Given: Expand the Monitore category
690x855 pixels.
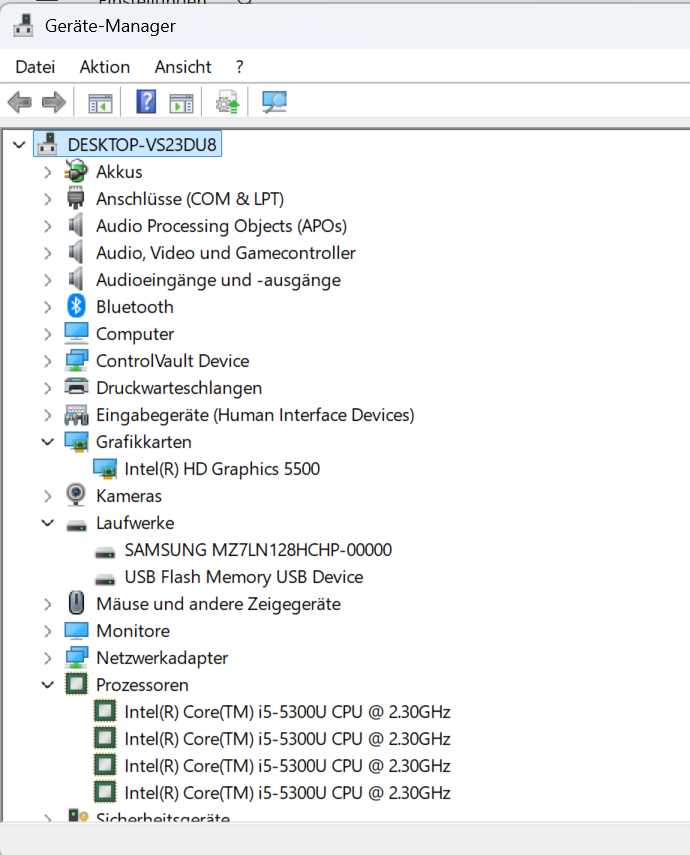Looking at the screenshot, I should coord(47,631).
